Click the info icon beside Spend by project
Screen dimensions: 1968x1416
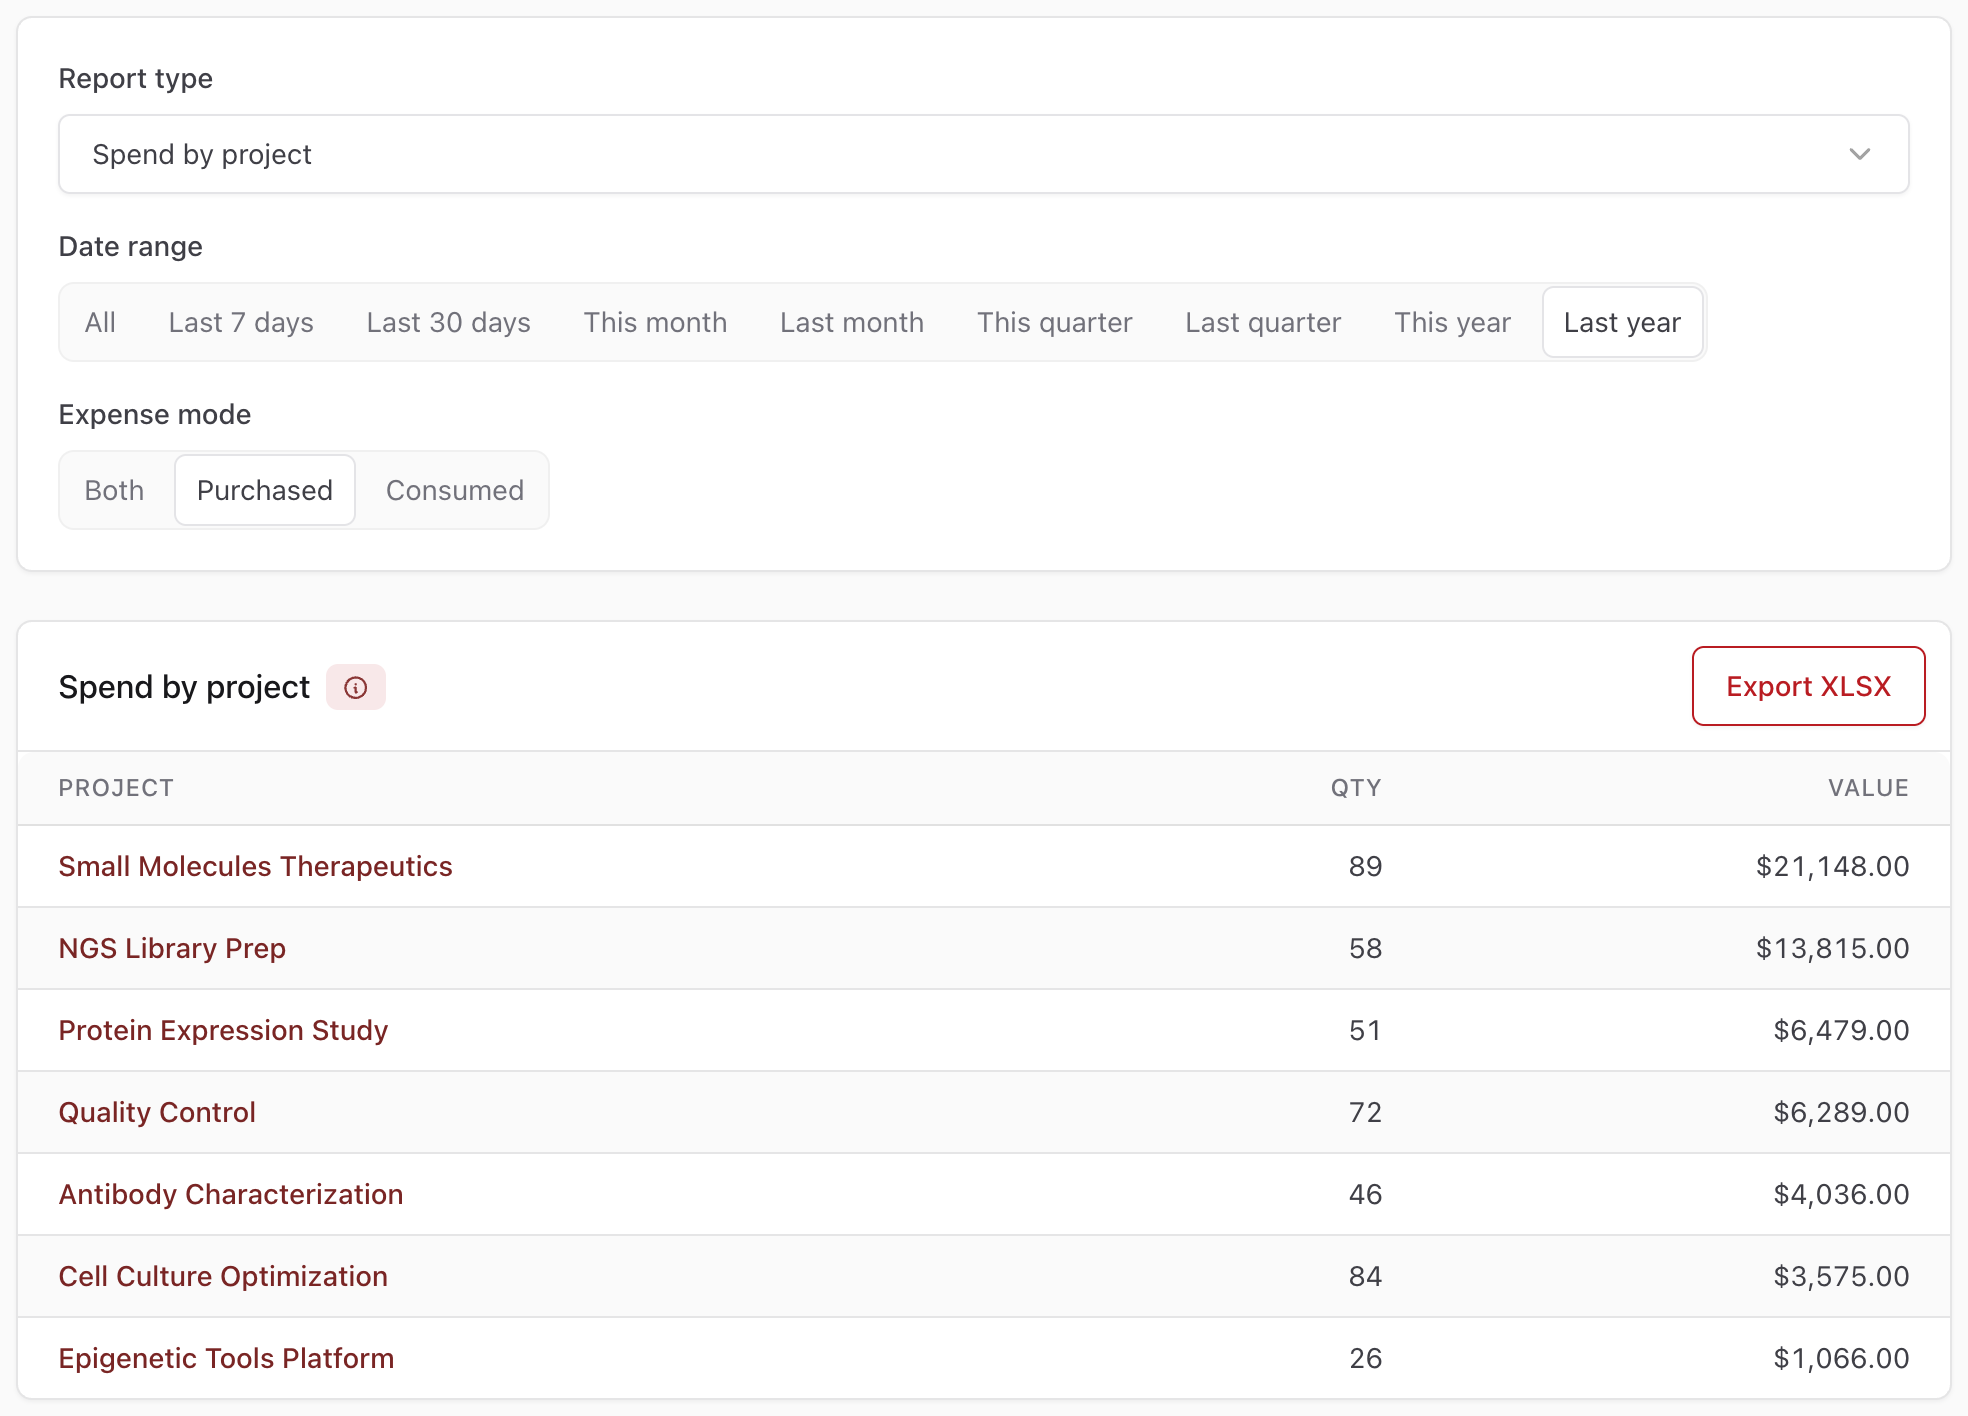tap(356, 688)
